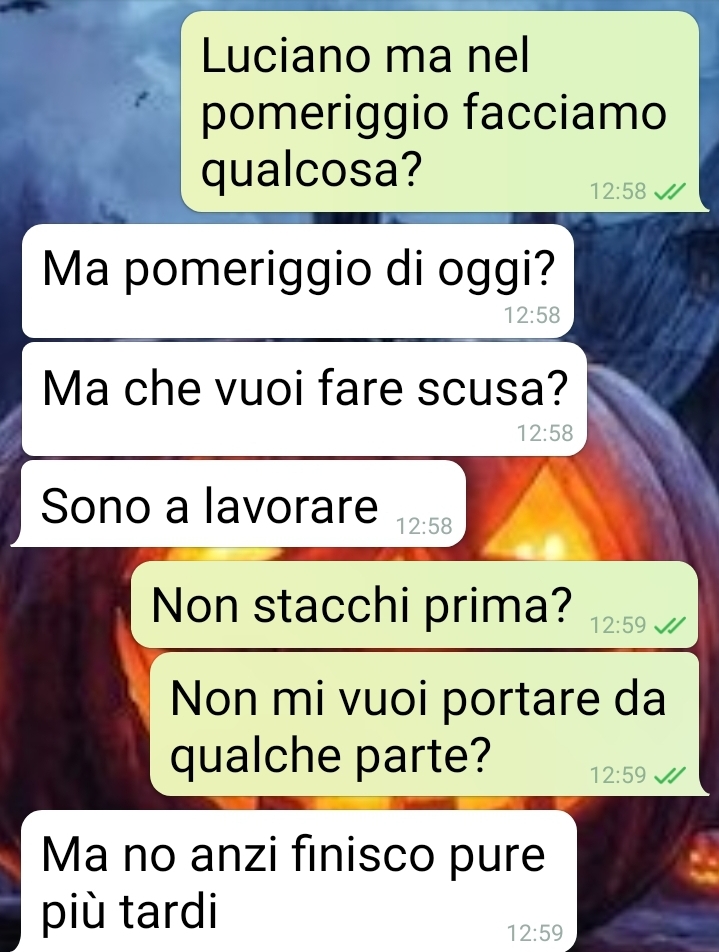Tap the 12:59 timestamp beside 'Non stacchi prima?'
The width and height of the screenshot is (719, 952).
(x=618, y=625)
